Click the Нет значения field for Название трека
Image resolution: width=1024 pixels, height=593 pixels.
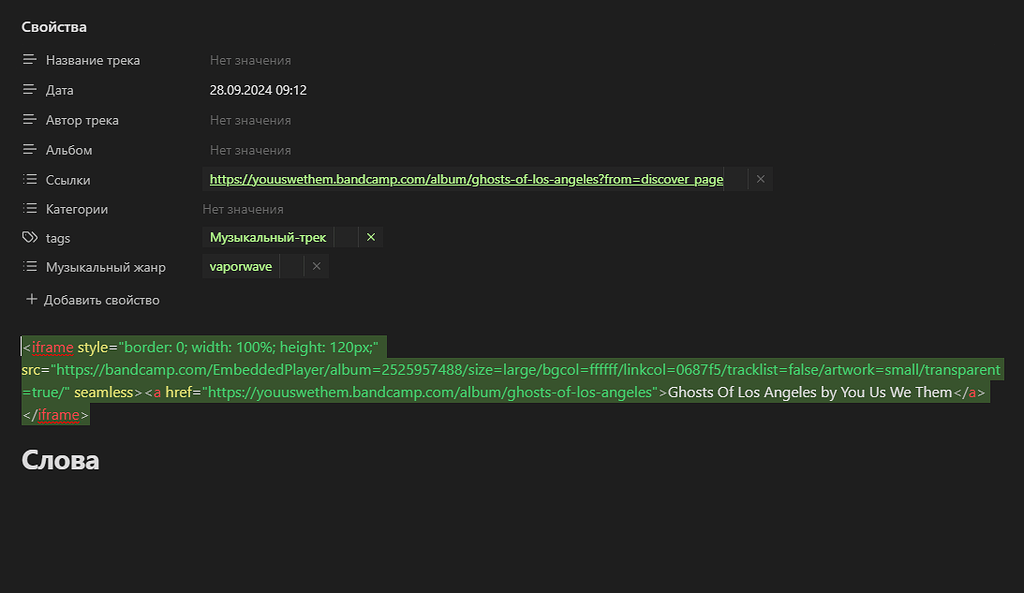[x=250, y=60]
